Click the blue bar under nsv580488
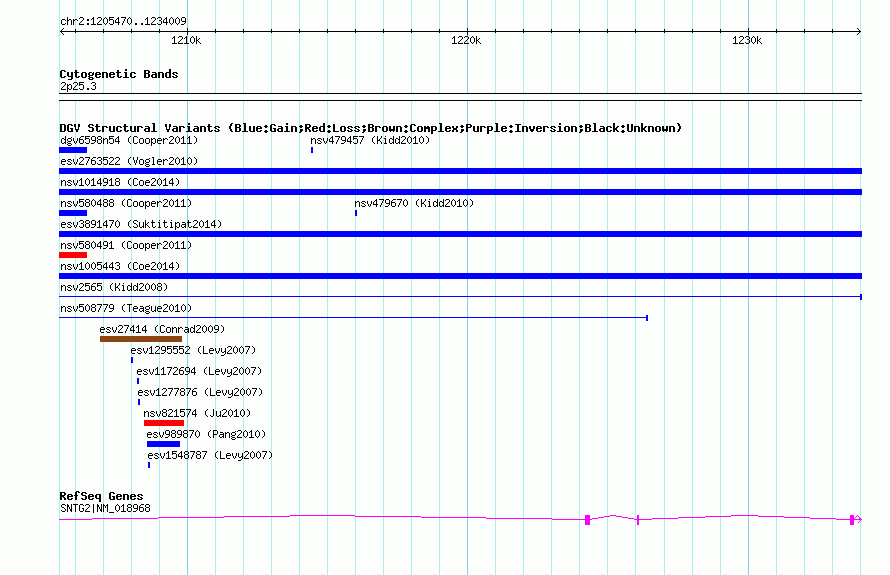The height and width of the screenshot is (575, 890). [73, 213]
